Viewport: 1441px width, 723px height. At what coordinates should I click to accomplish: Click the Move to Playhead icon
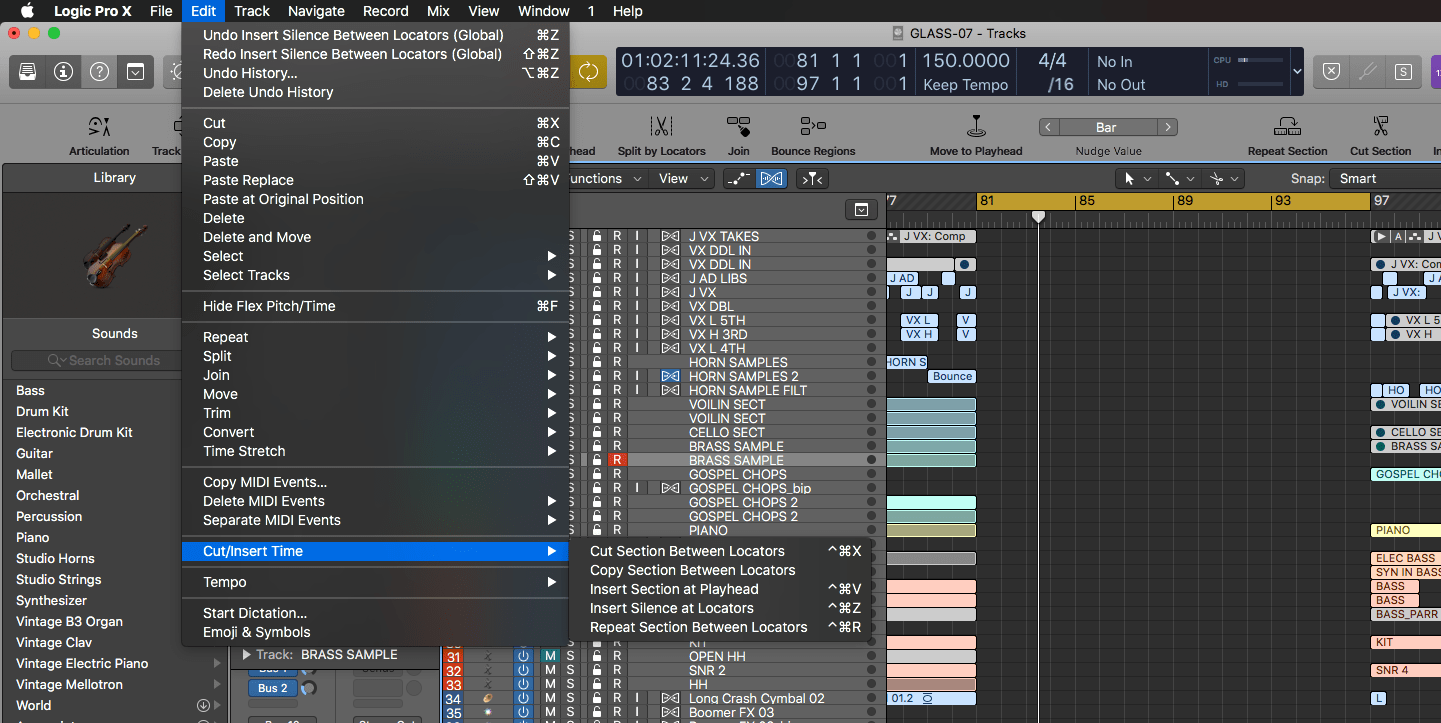coord(975,135)
